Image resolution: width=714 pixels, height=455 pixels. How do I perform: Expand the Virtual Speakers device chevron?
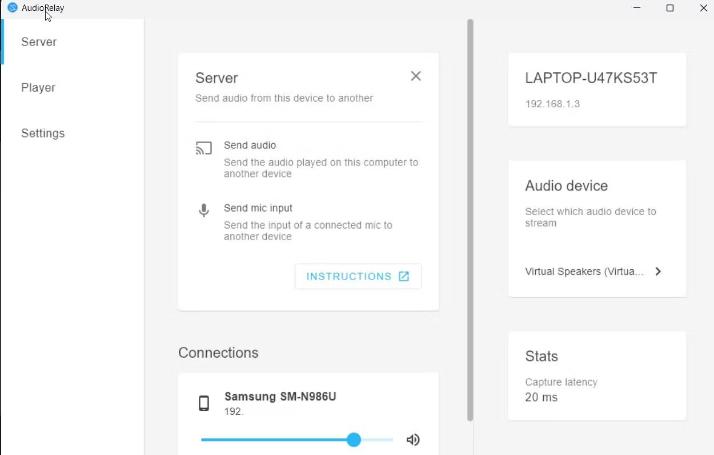[658, 271]
